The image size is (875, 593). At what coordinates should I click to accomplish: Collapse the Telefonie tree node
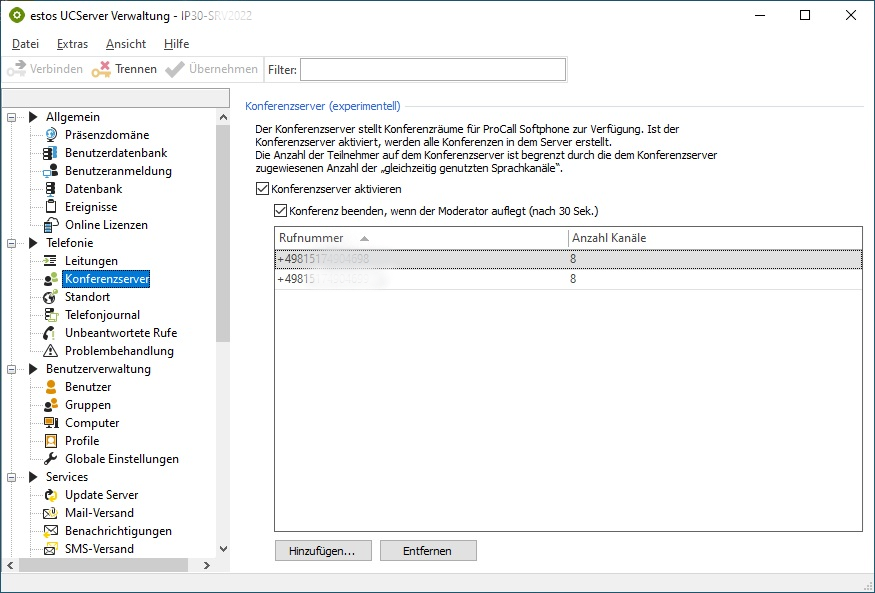click(x=12, y=243)
